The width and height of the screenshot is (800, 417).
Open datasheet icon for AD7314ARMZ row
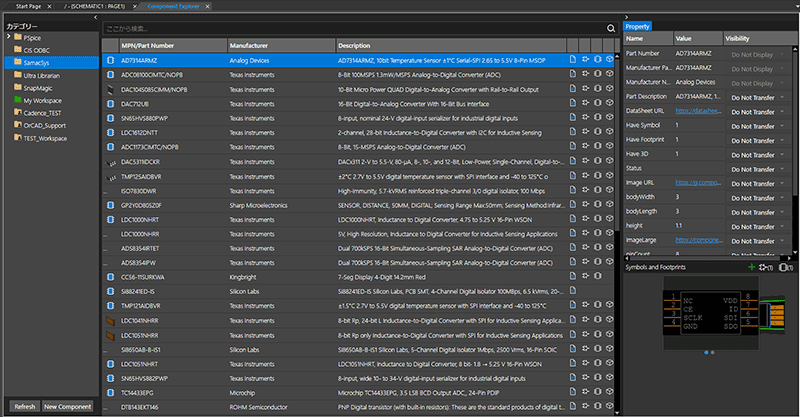click(x=572, y=60)
